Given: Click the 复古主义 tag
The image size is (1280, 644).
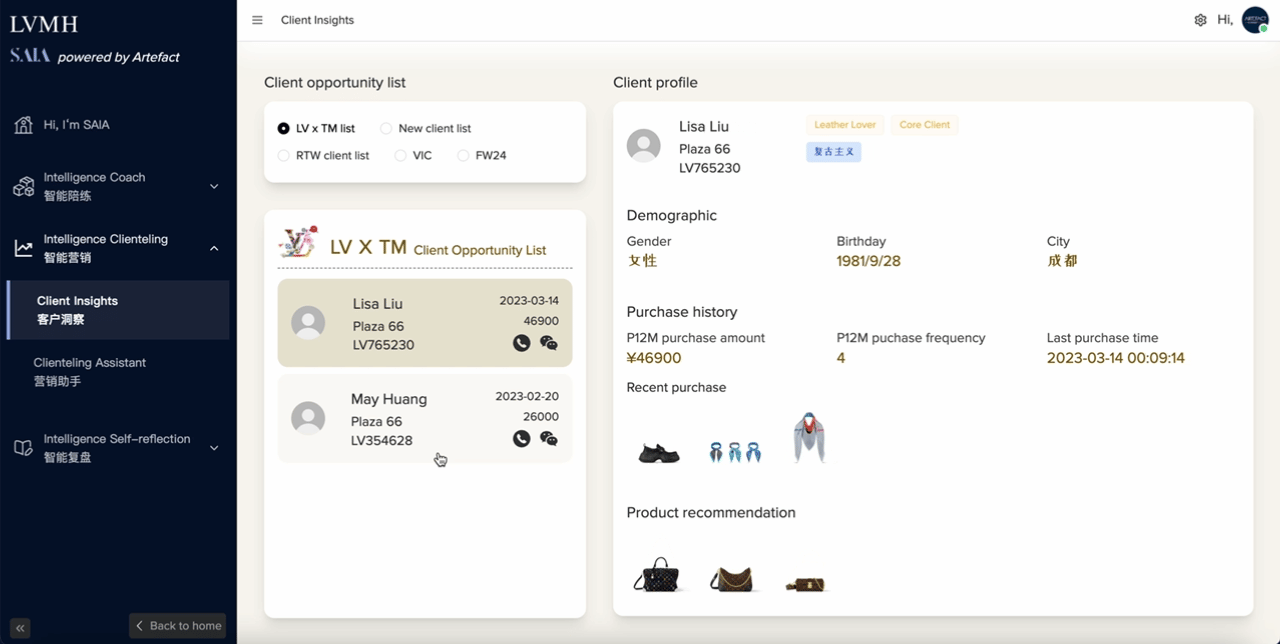Looking at the screenshot, I should [834, 152].
